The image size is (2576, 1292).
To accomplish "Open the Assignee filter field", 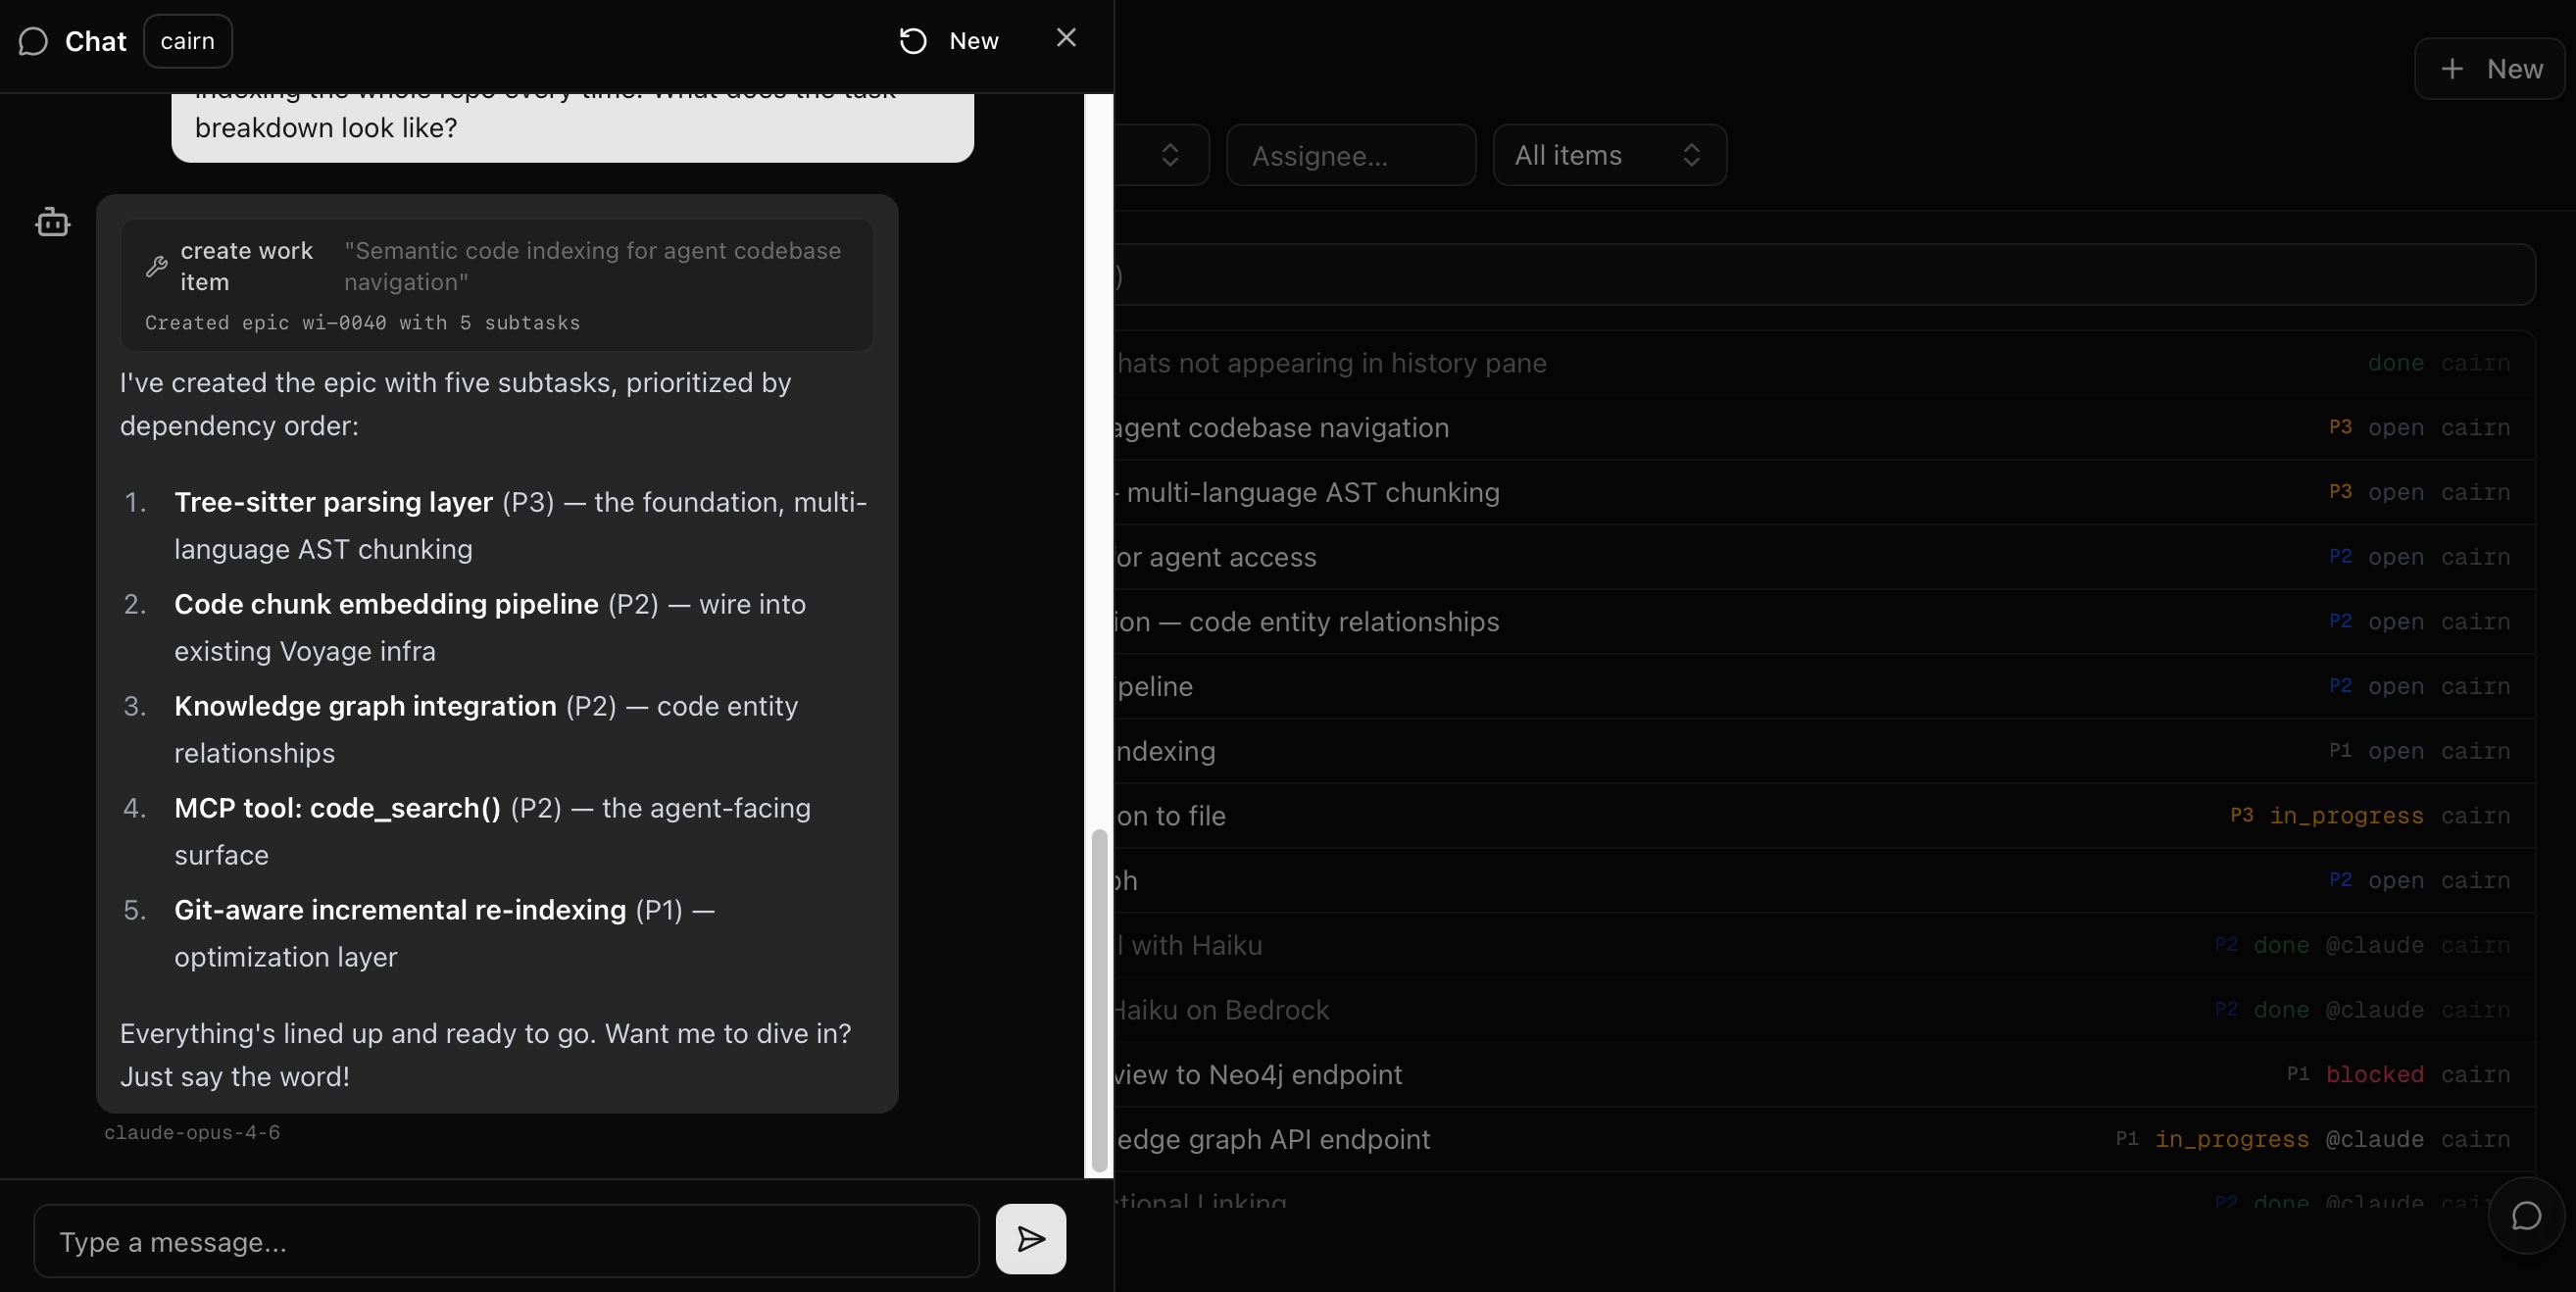I will [x=1351, y=155].
